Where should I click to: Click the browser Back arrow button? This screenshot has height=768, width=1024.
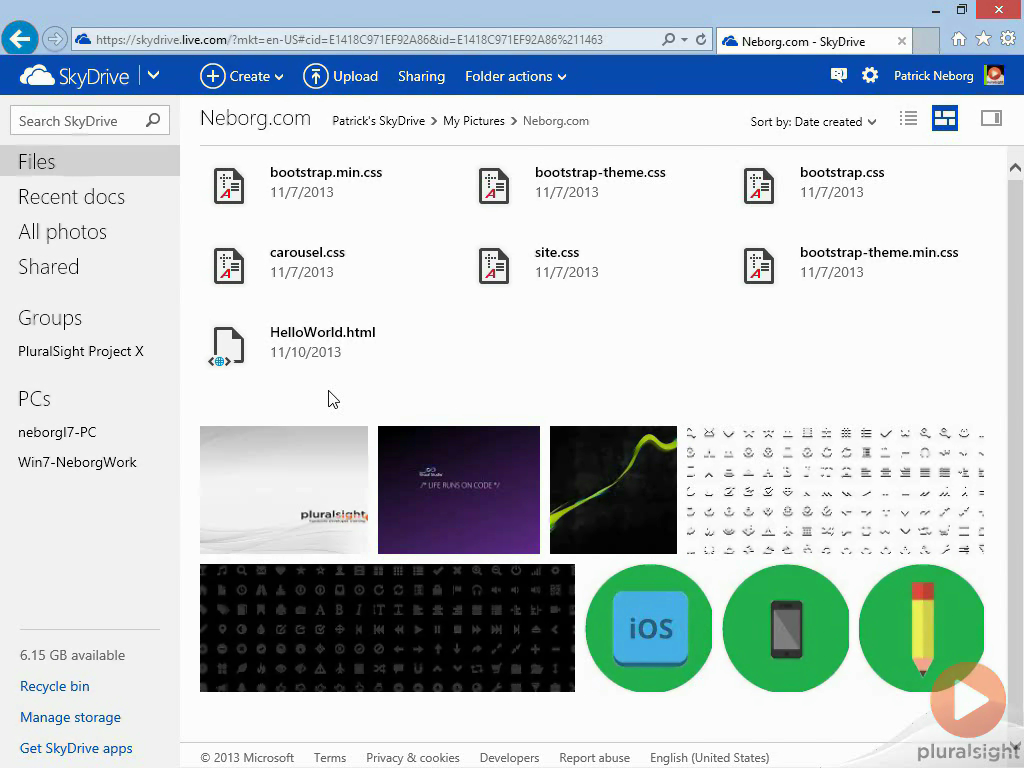20,39
